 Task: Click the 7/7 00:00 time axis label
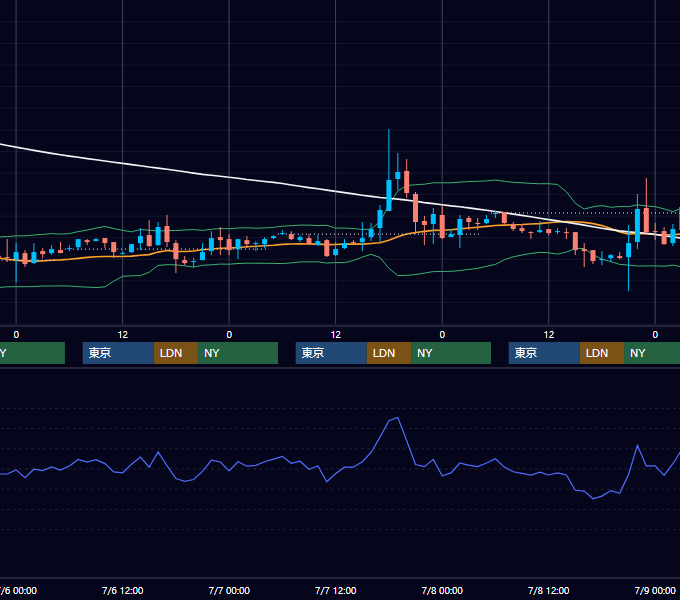pyautogui.click(x=229, y=590)
